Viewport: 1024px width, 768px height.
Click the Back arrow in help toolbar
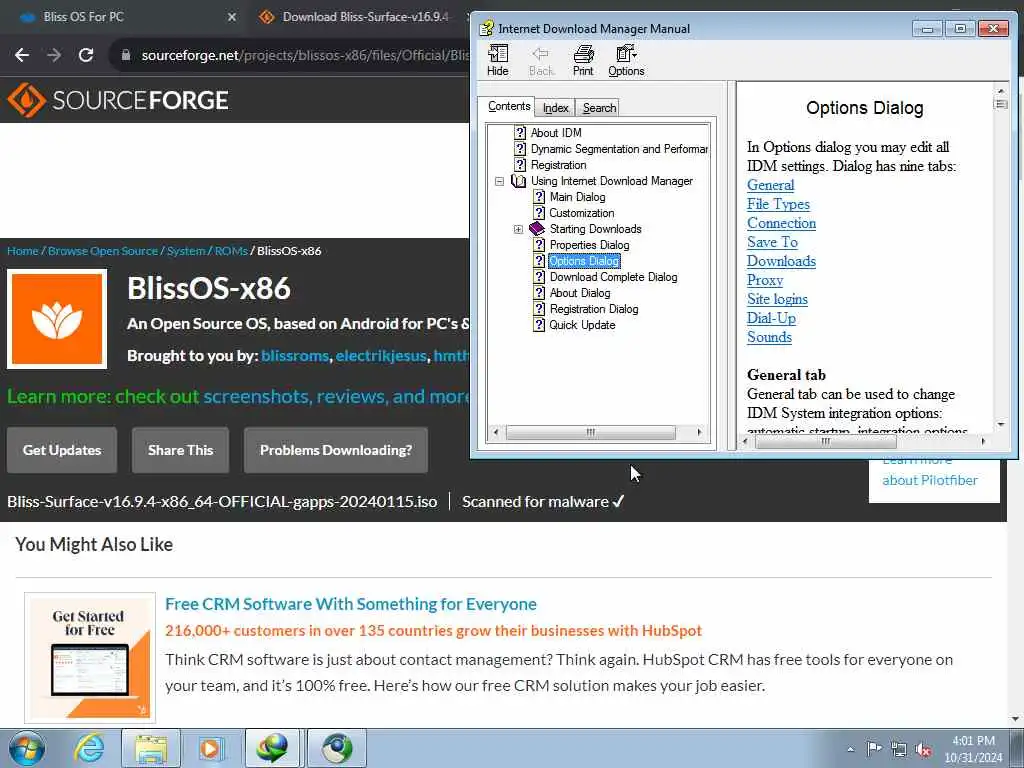(541, 60)
